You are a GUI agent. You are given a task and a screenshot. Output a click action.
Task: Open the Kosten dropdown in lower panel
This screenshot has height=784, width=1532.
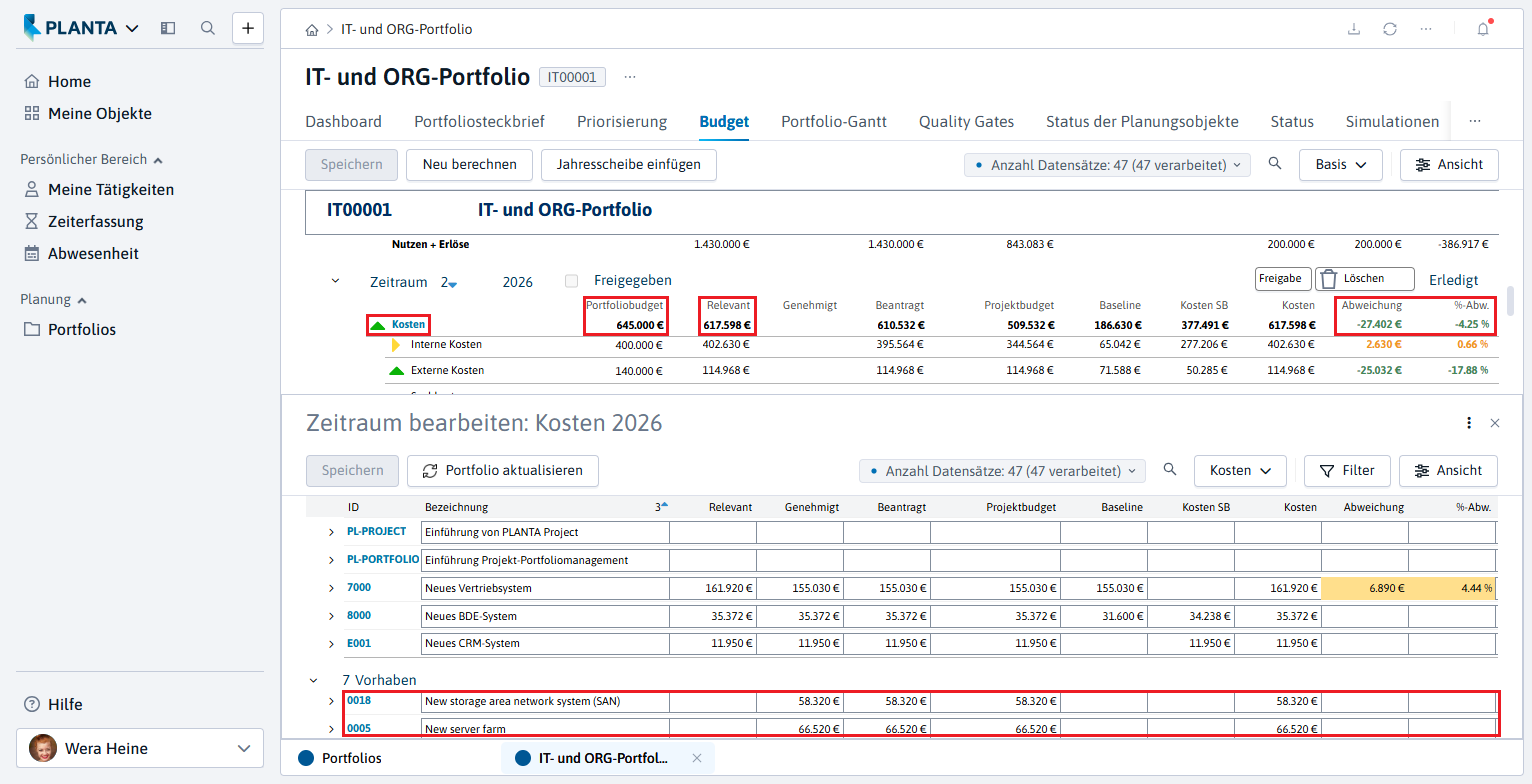pos(1240,470)
